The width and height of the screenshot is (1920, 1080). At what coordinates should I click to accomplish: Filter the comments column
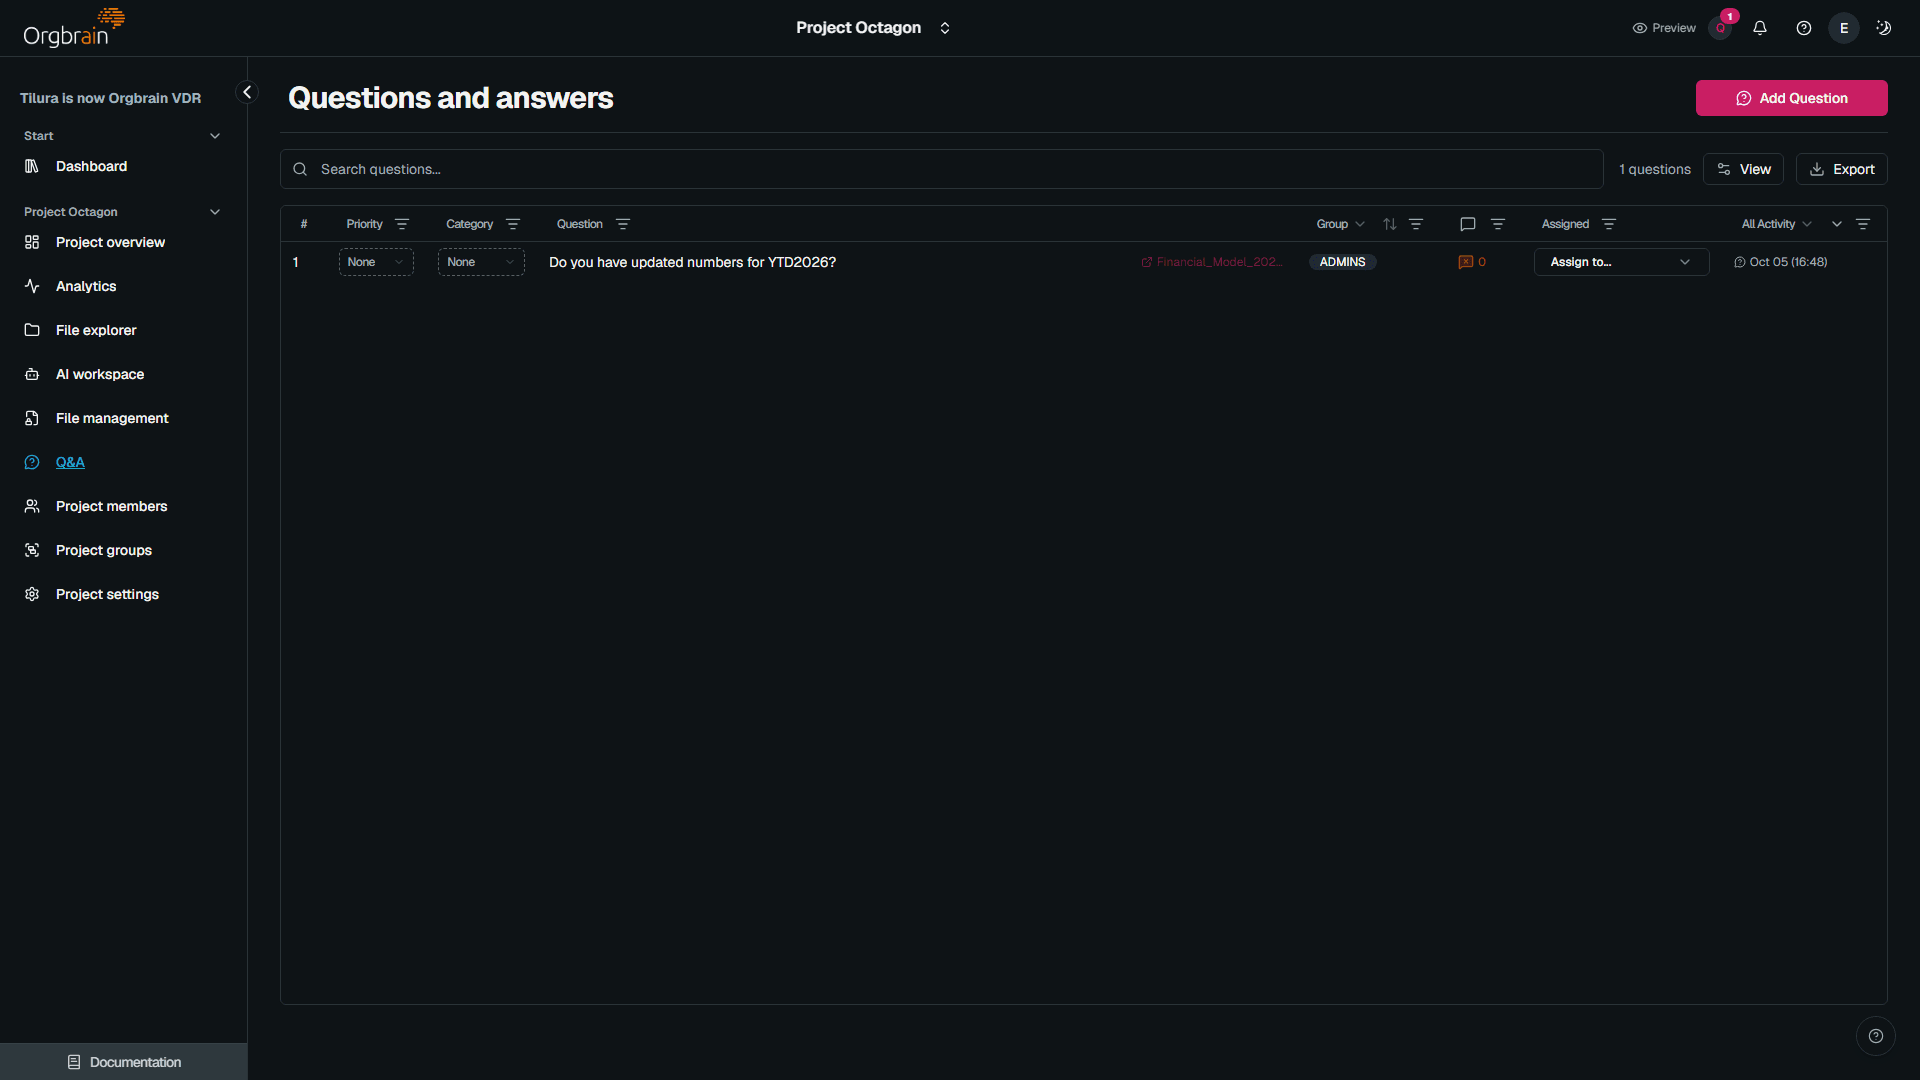[1498, 224]
